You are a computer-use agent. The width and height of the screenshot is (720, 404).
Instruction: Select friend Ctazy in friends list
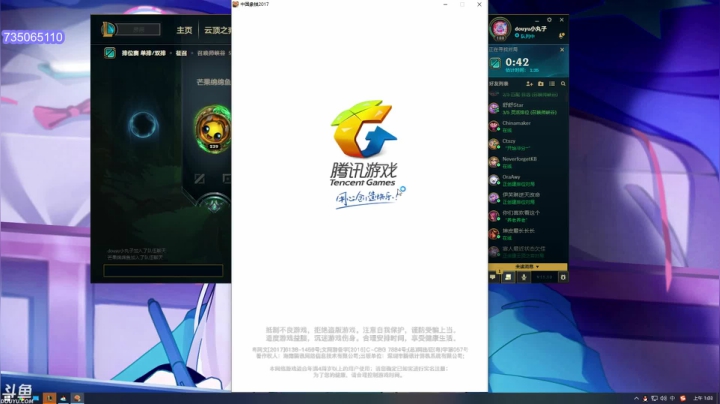[x=528, y=144]
